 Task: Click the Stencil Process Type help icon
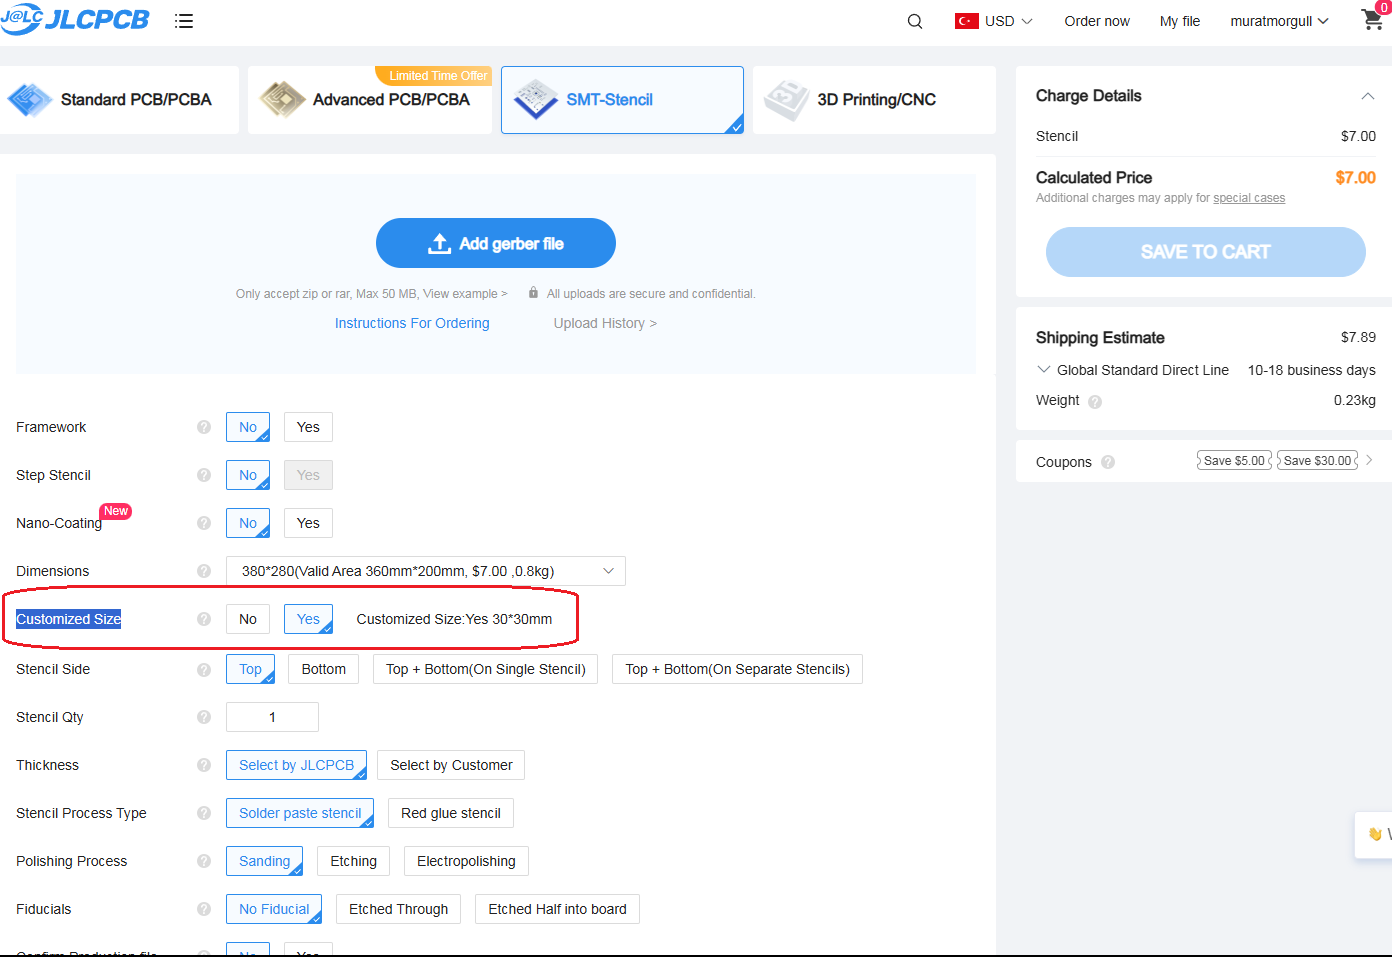[x=204, y=813]
